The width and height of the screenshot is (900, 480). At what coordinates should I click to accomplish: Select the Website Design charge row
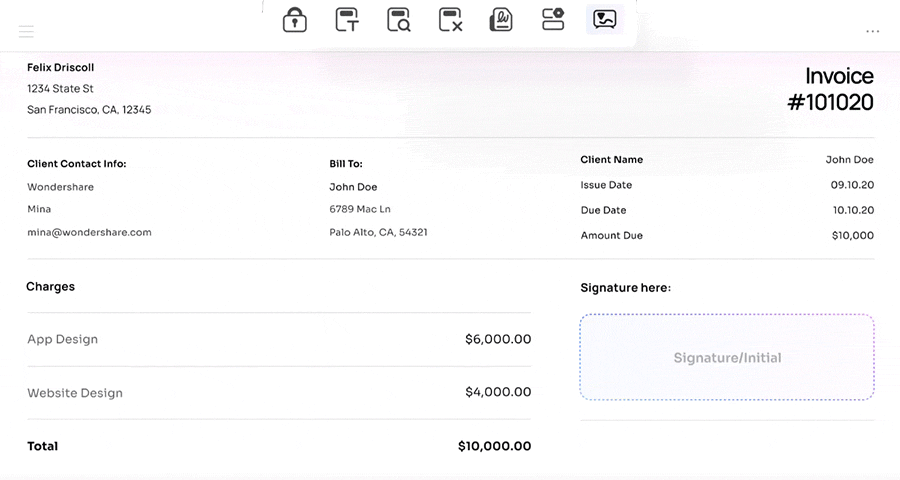pos(279,393)
